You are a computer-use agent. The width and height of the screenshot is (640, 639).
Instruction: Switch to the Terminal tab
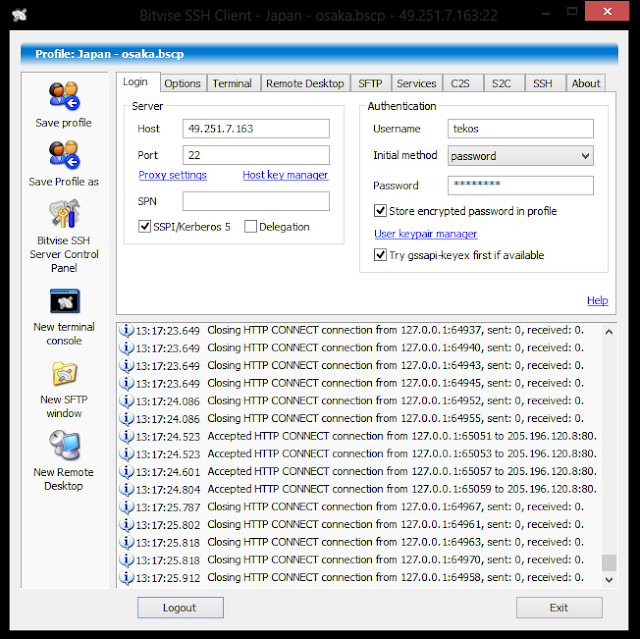coord(232,83)
